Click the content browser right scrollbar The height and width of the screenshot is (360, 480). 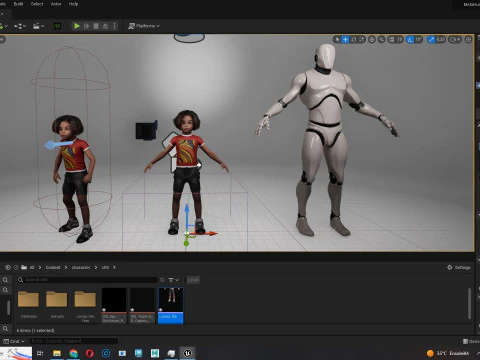pyautogui.click(x=469, y=303)
